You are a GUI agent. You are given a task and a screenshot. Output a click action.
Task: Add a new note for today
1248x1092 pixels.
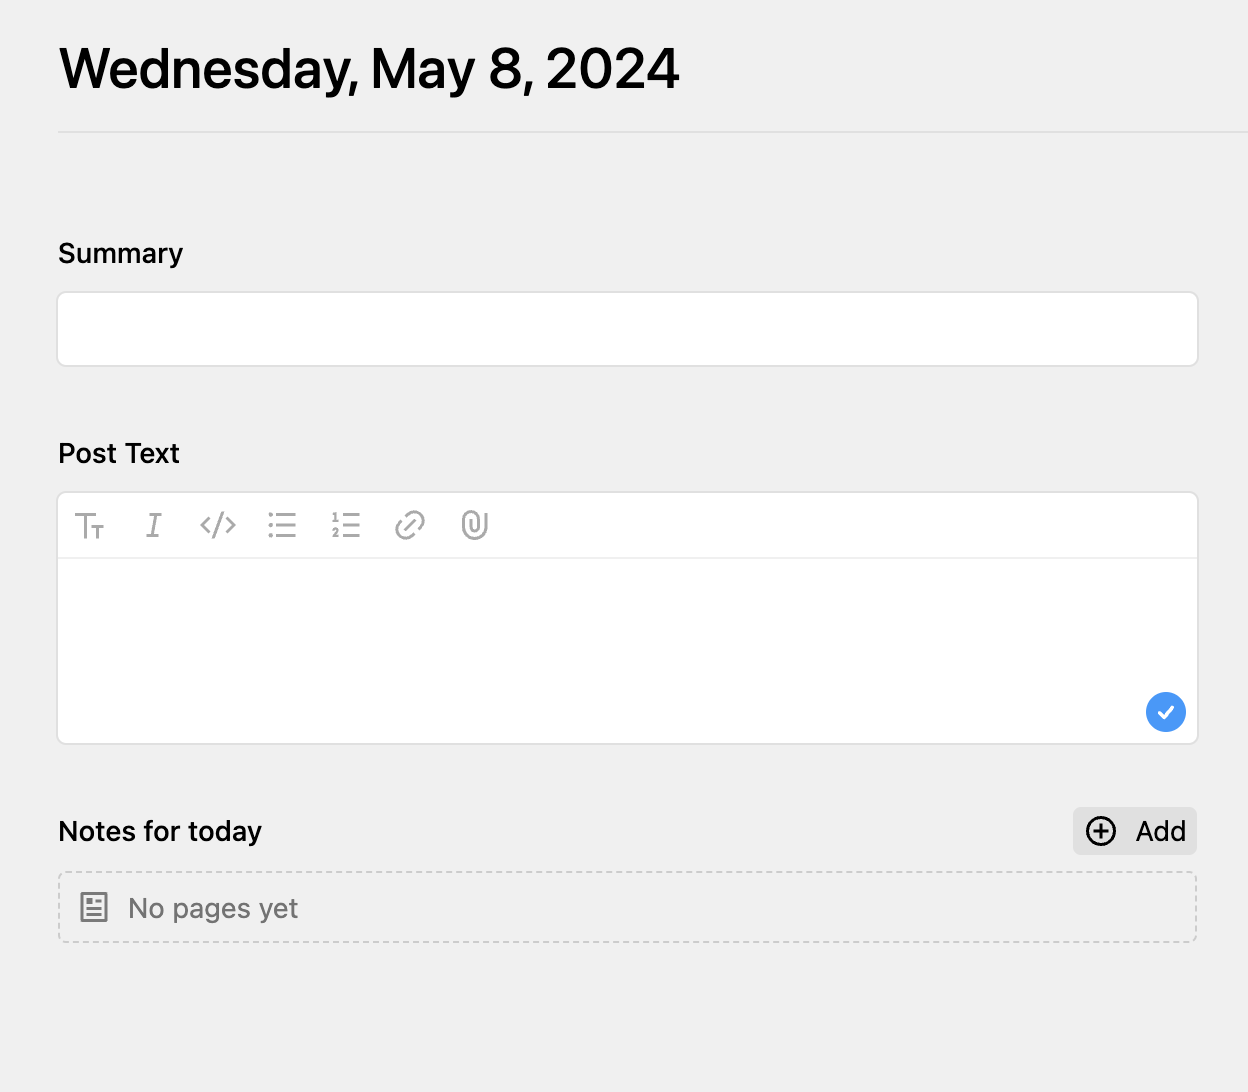pyautogui.click(x=1135, y=831)
